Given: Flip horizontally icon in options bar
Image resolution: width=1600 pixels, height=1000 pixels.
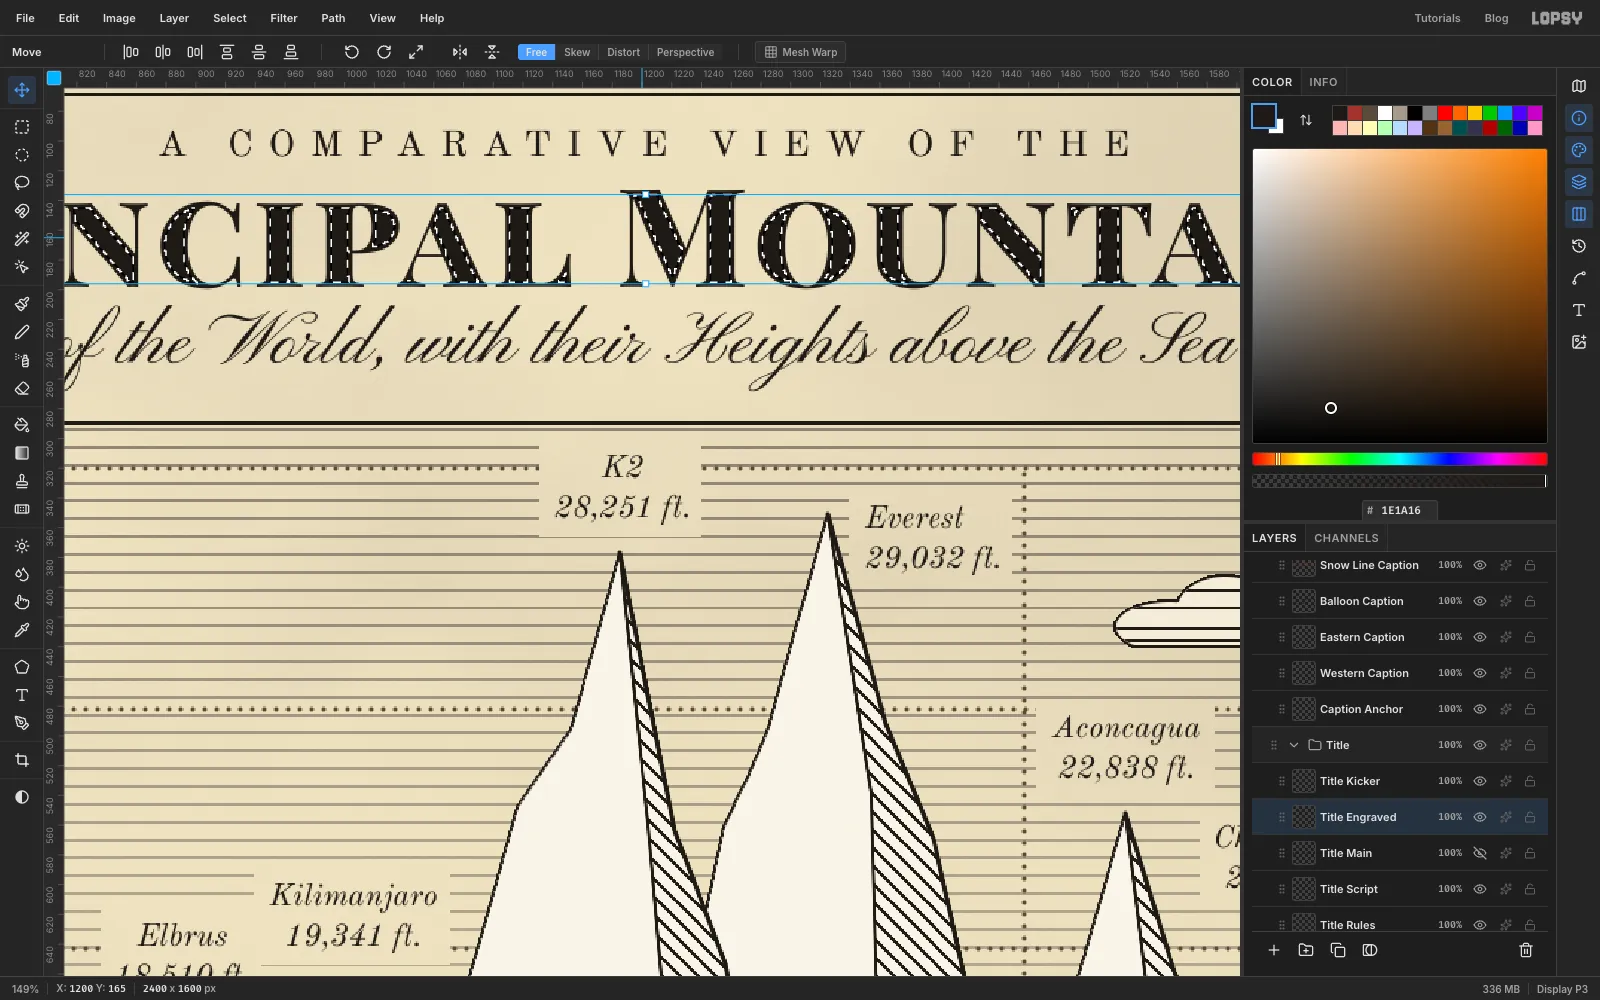Looking at the screenshot, I should click(460, 52).
